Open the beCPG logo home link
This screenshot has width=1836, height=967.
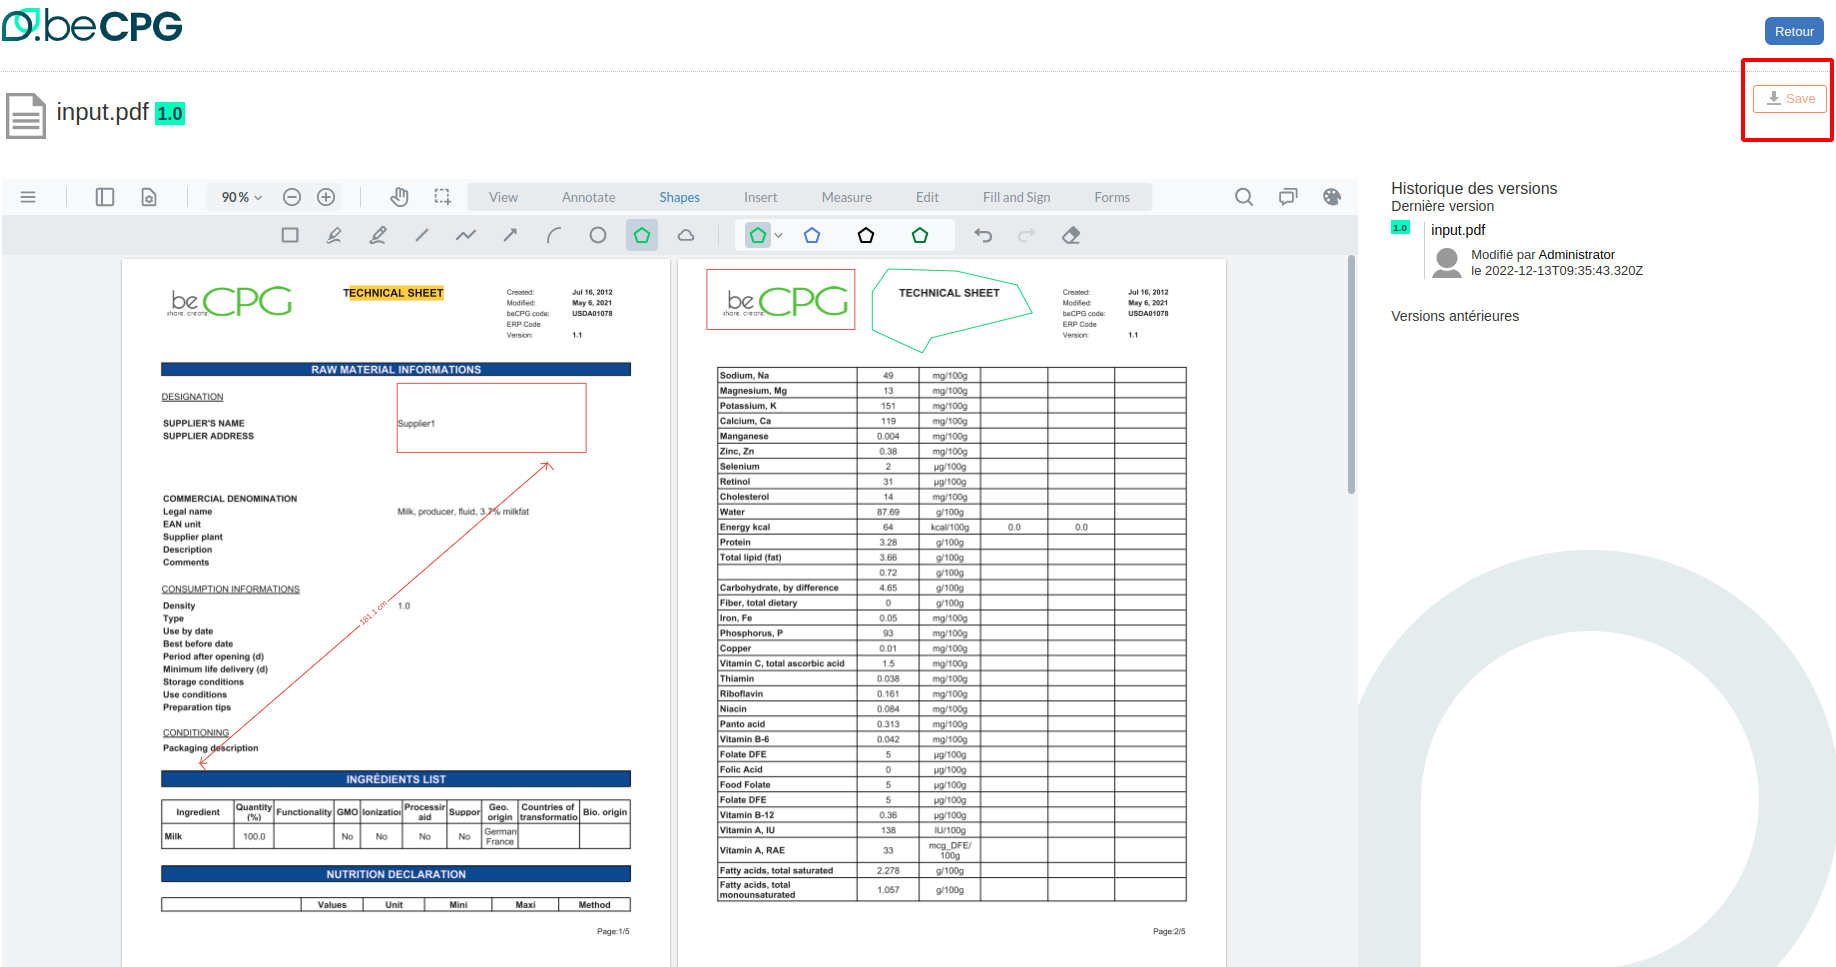click(92, 25)
